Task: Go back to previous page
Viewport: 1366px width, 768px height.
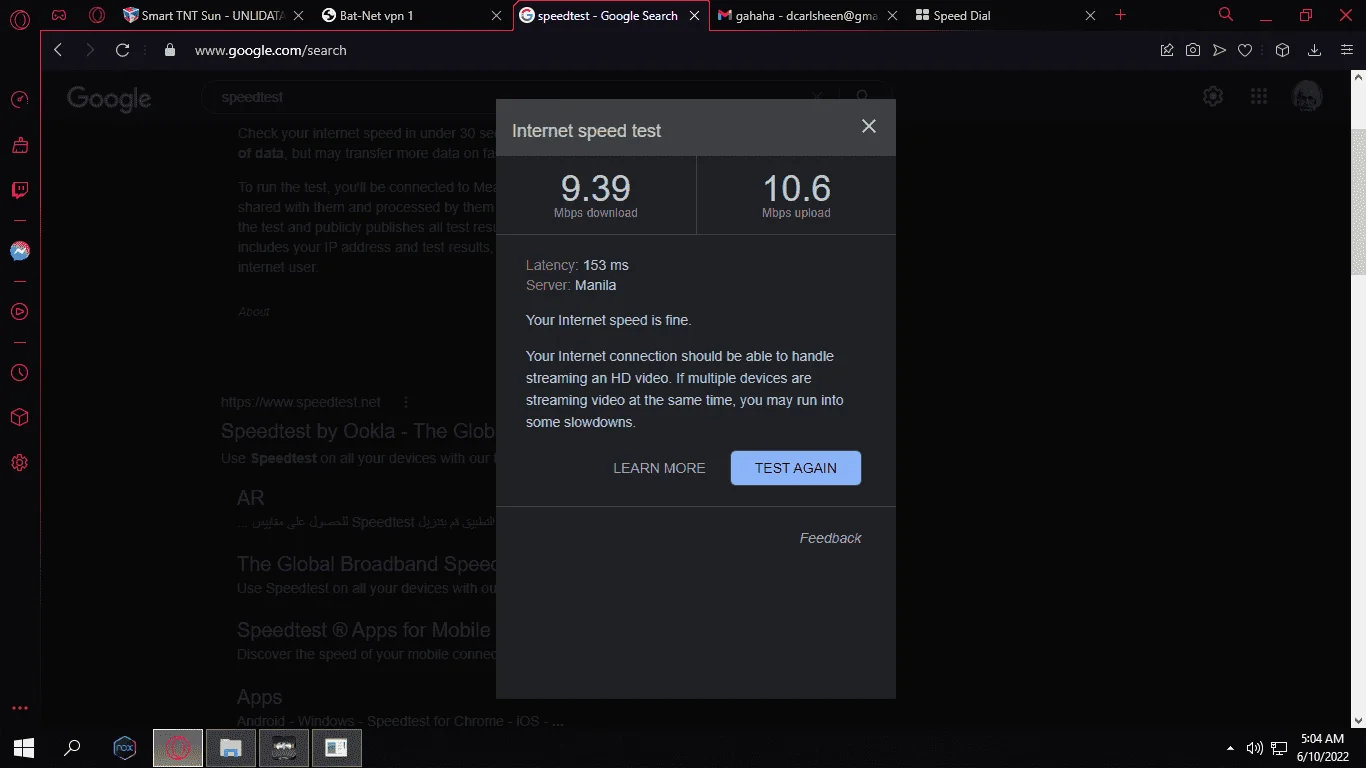Action: click(58, 50)
